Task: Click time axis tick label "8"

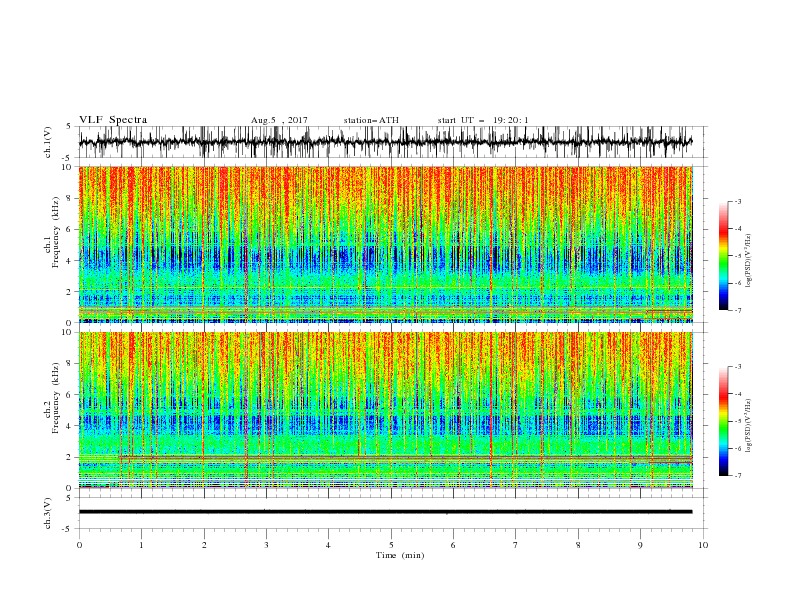Action: [x=578, y=545]
